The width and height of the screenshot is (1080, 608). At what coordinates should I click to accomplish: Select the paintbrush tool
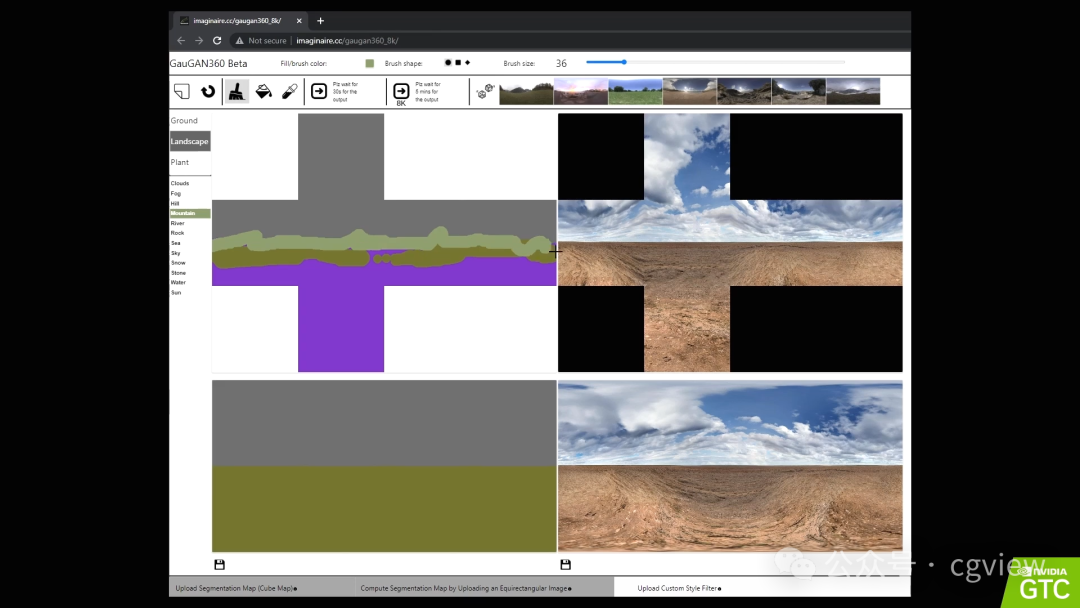coord(236,91)
